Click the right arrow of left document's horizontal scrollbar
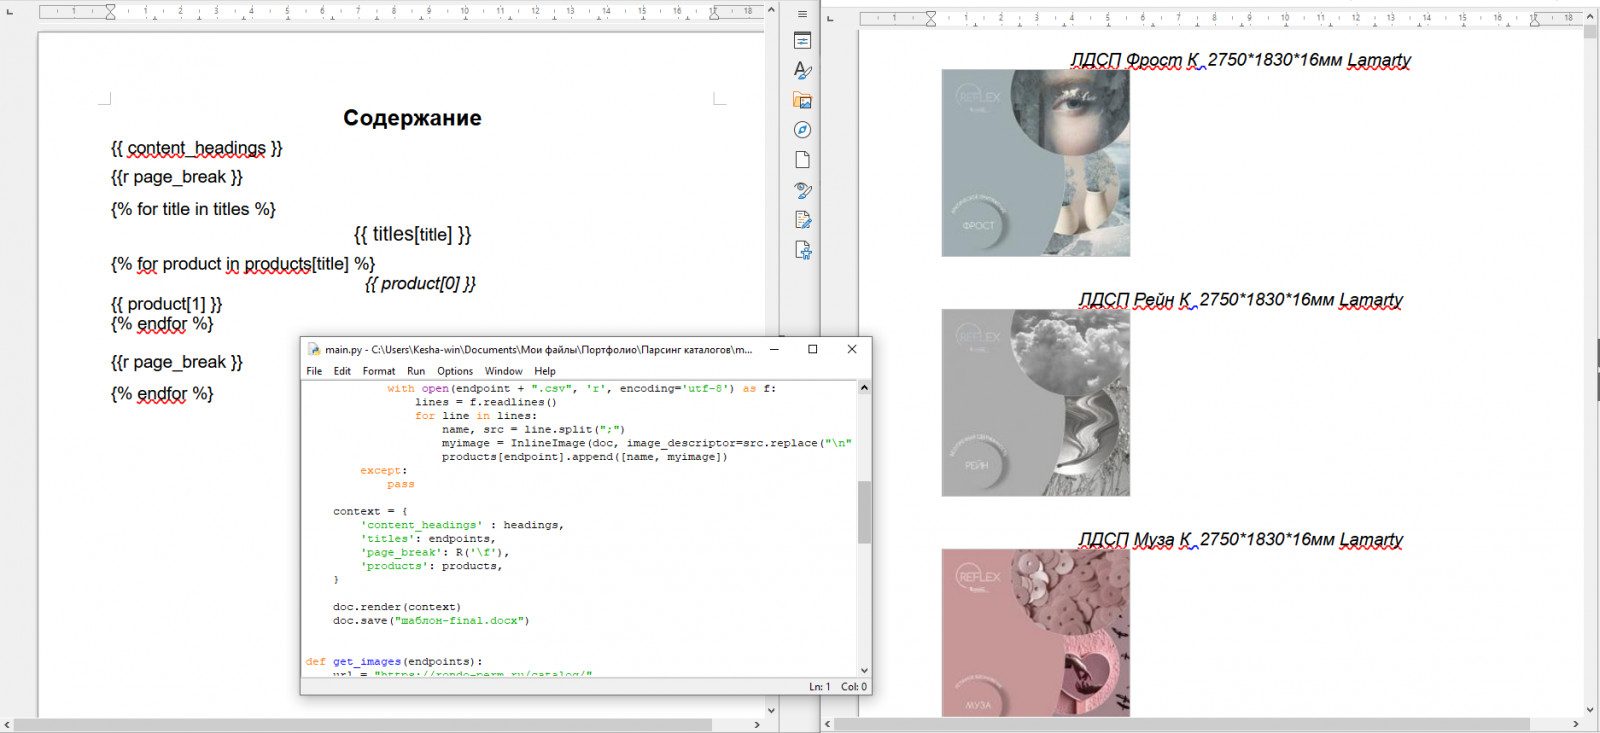Screen dimensions: 1600x733 [757, 724]
